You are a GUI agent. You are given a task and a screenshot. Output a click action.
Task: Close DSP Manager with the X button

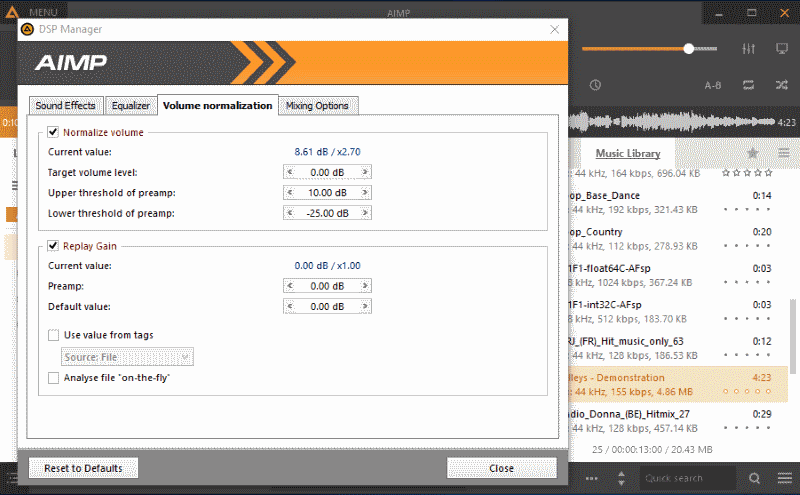555,30
